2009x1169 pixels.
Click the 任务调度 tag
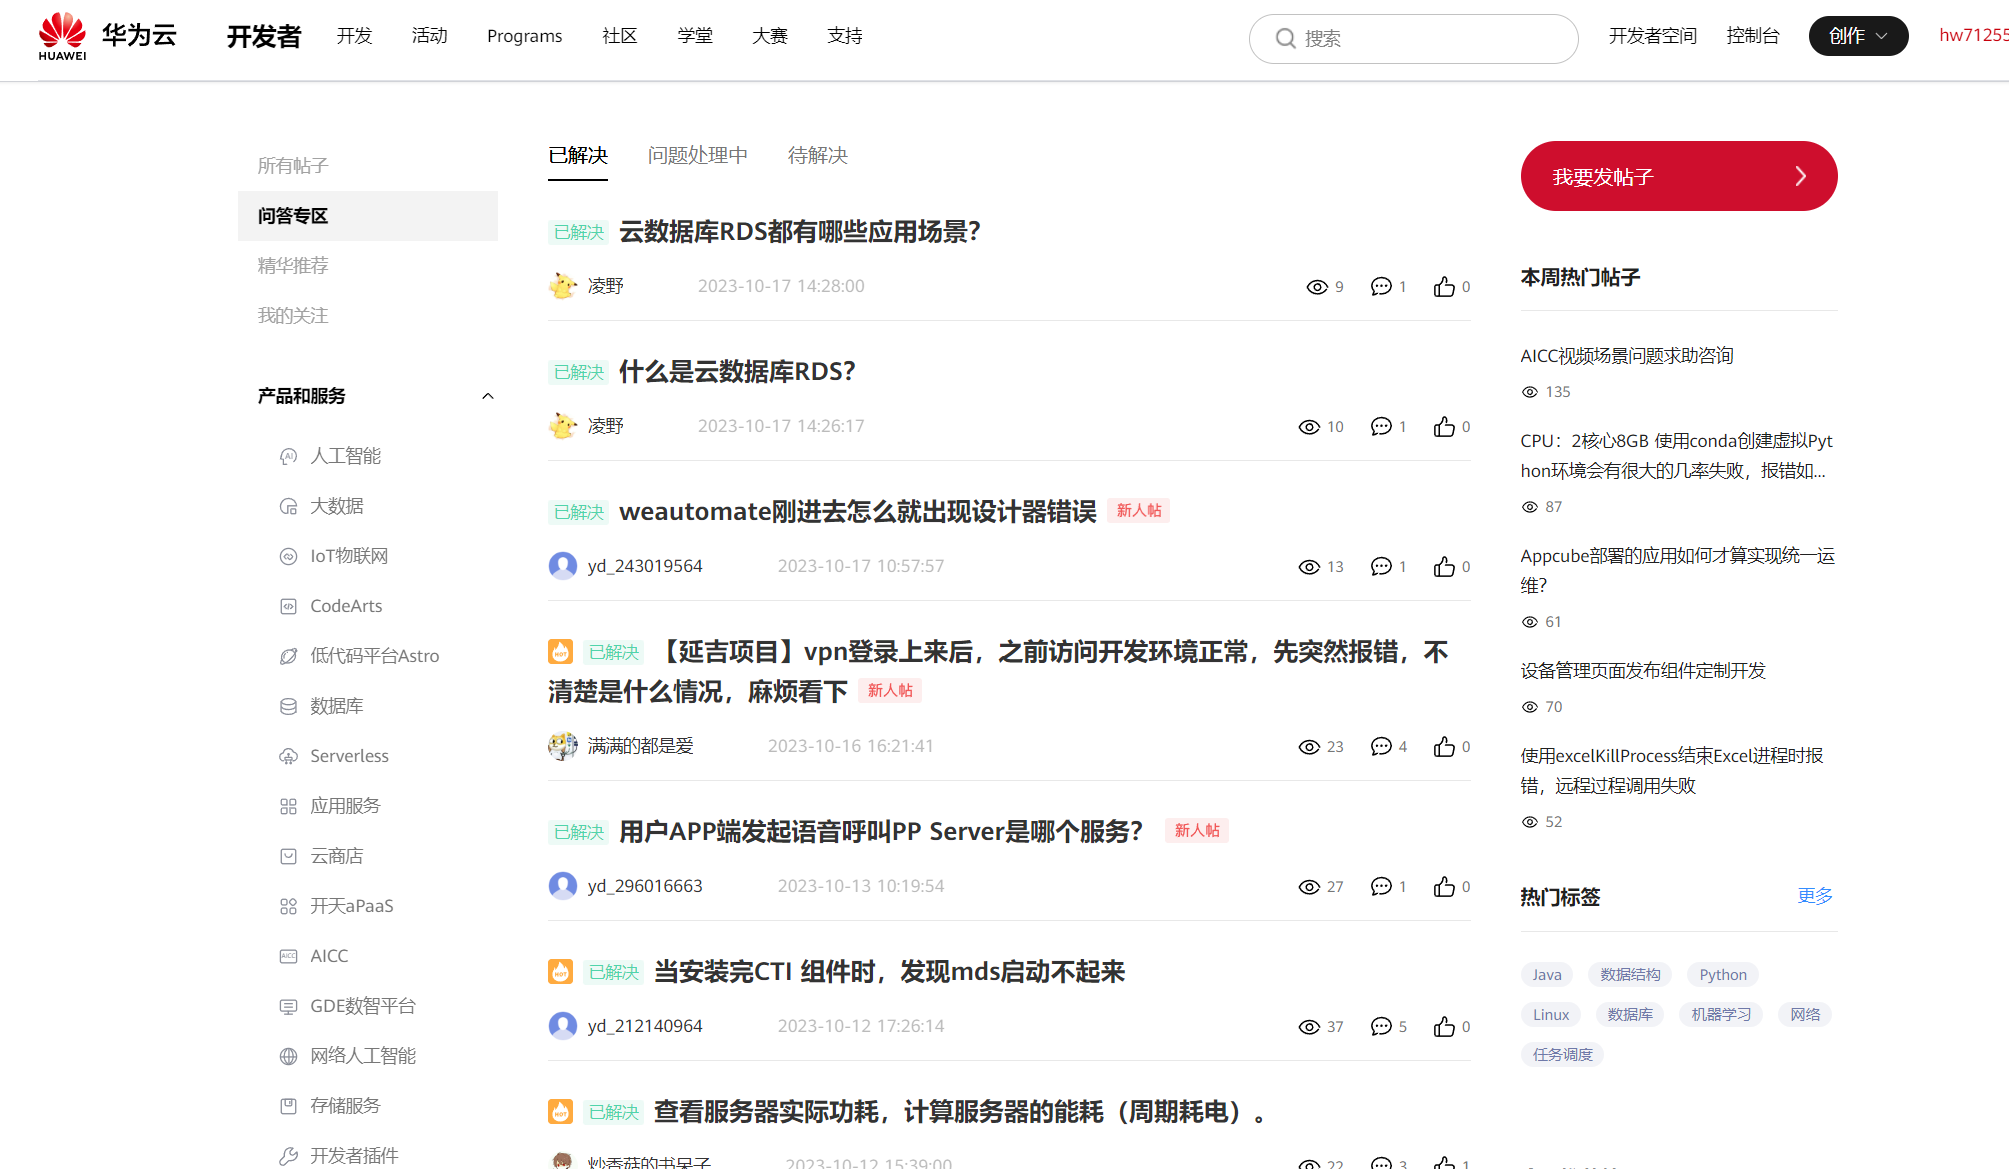(1563, 1055)
